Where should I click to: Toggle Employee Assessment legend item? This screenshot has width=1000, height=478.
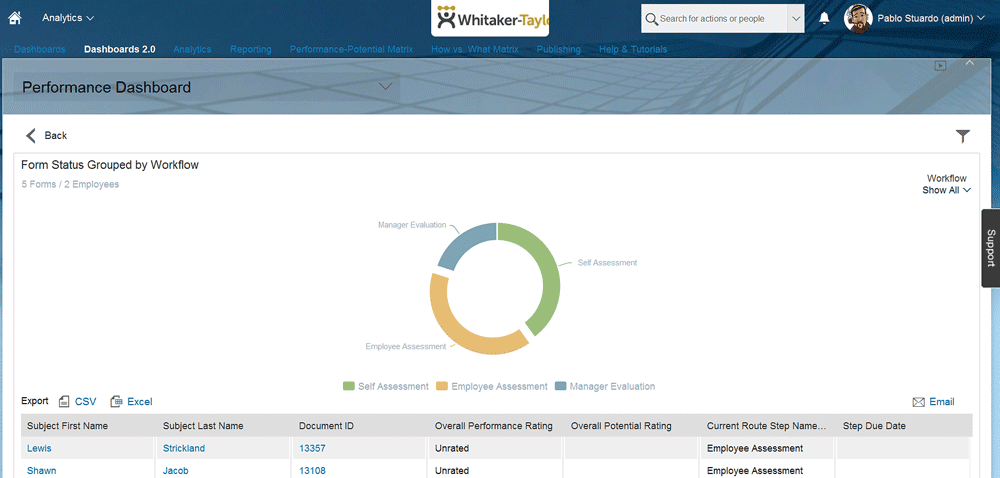coord(491,386)
